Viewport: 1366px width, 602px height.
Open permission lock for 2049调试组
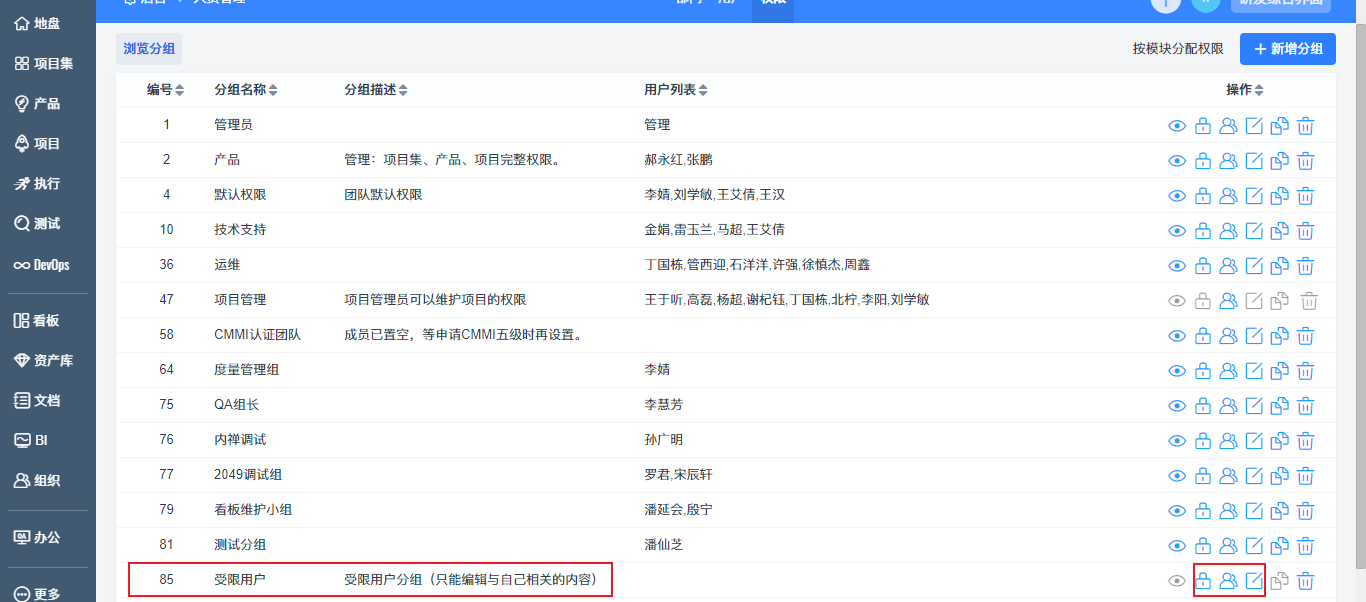[x=1203, y=476]
